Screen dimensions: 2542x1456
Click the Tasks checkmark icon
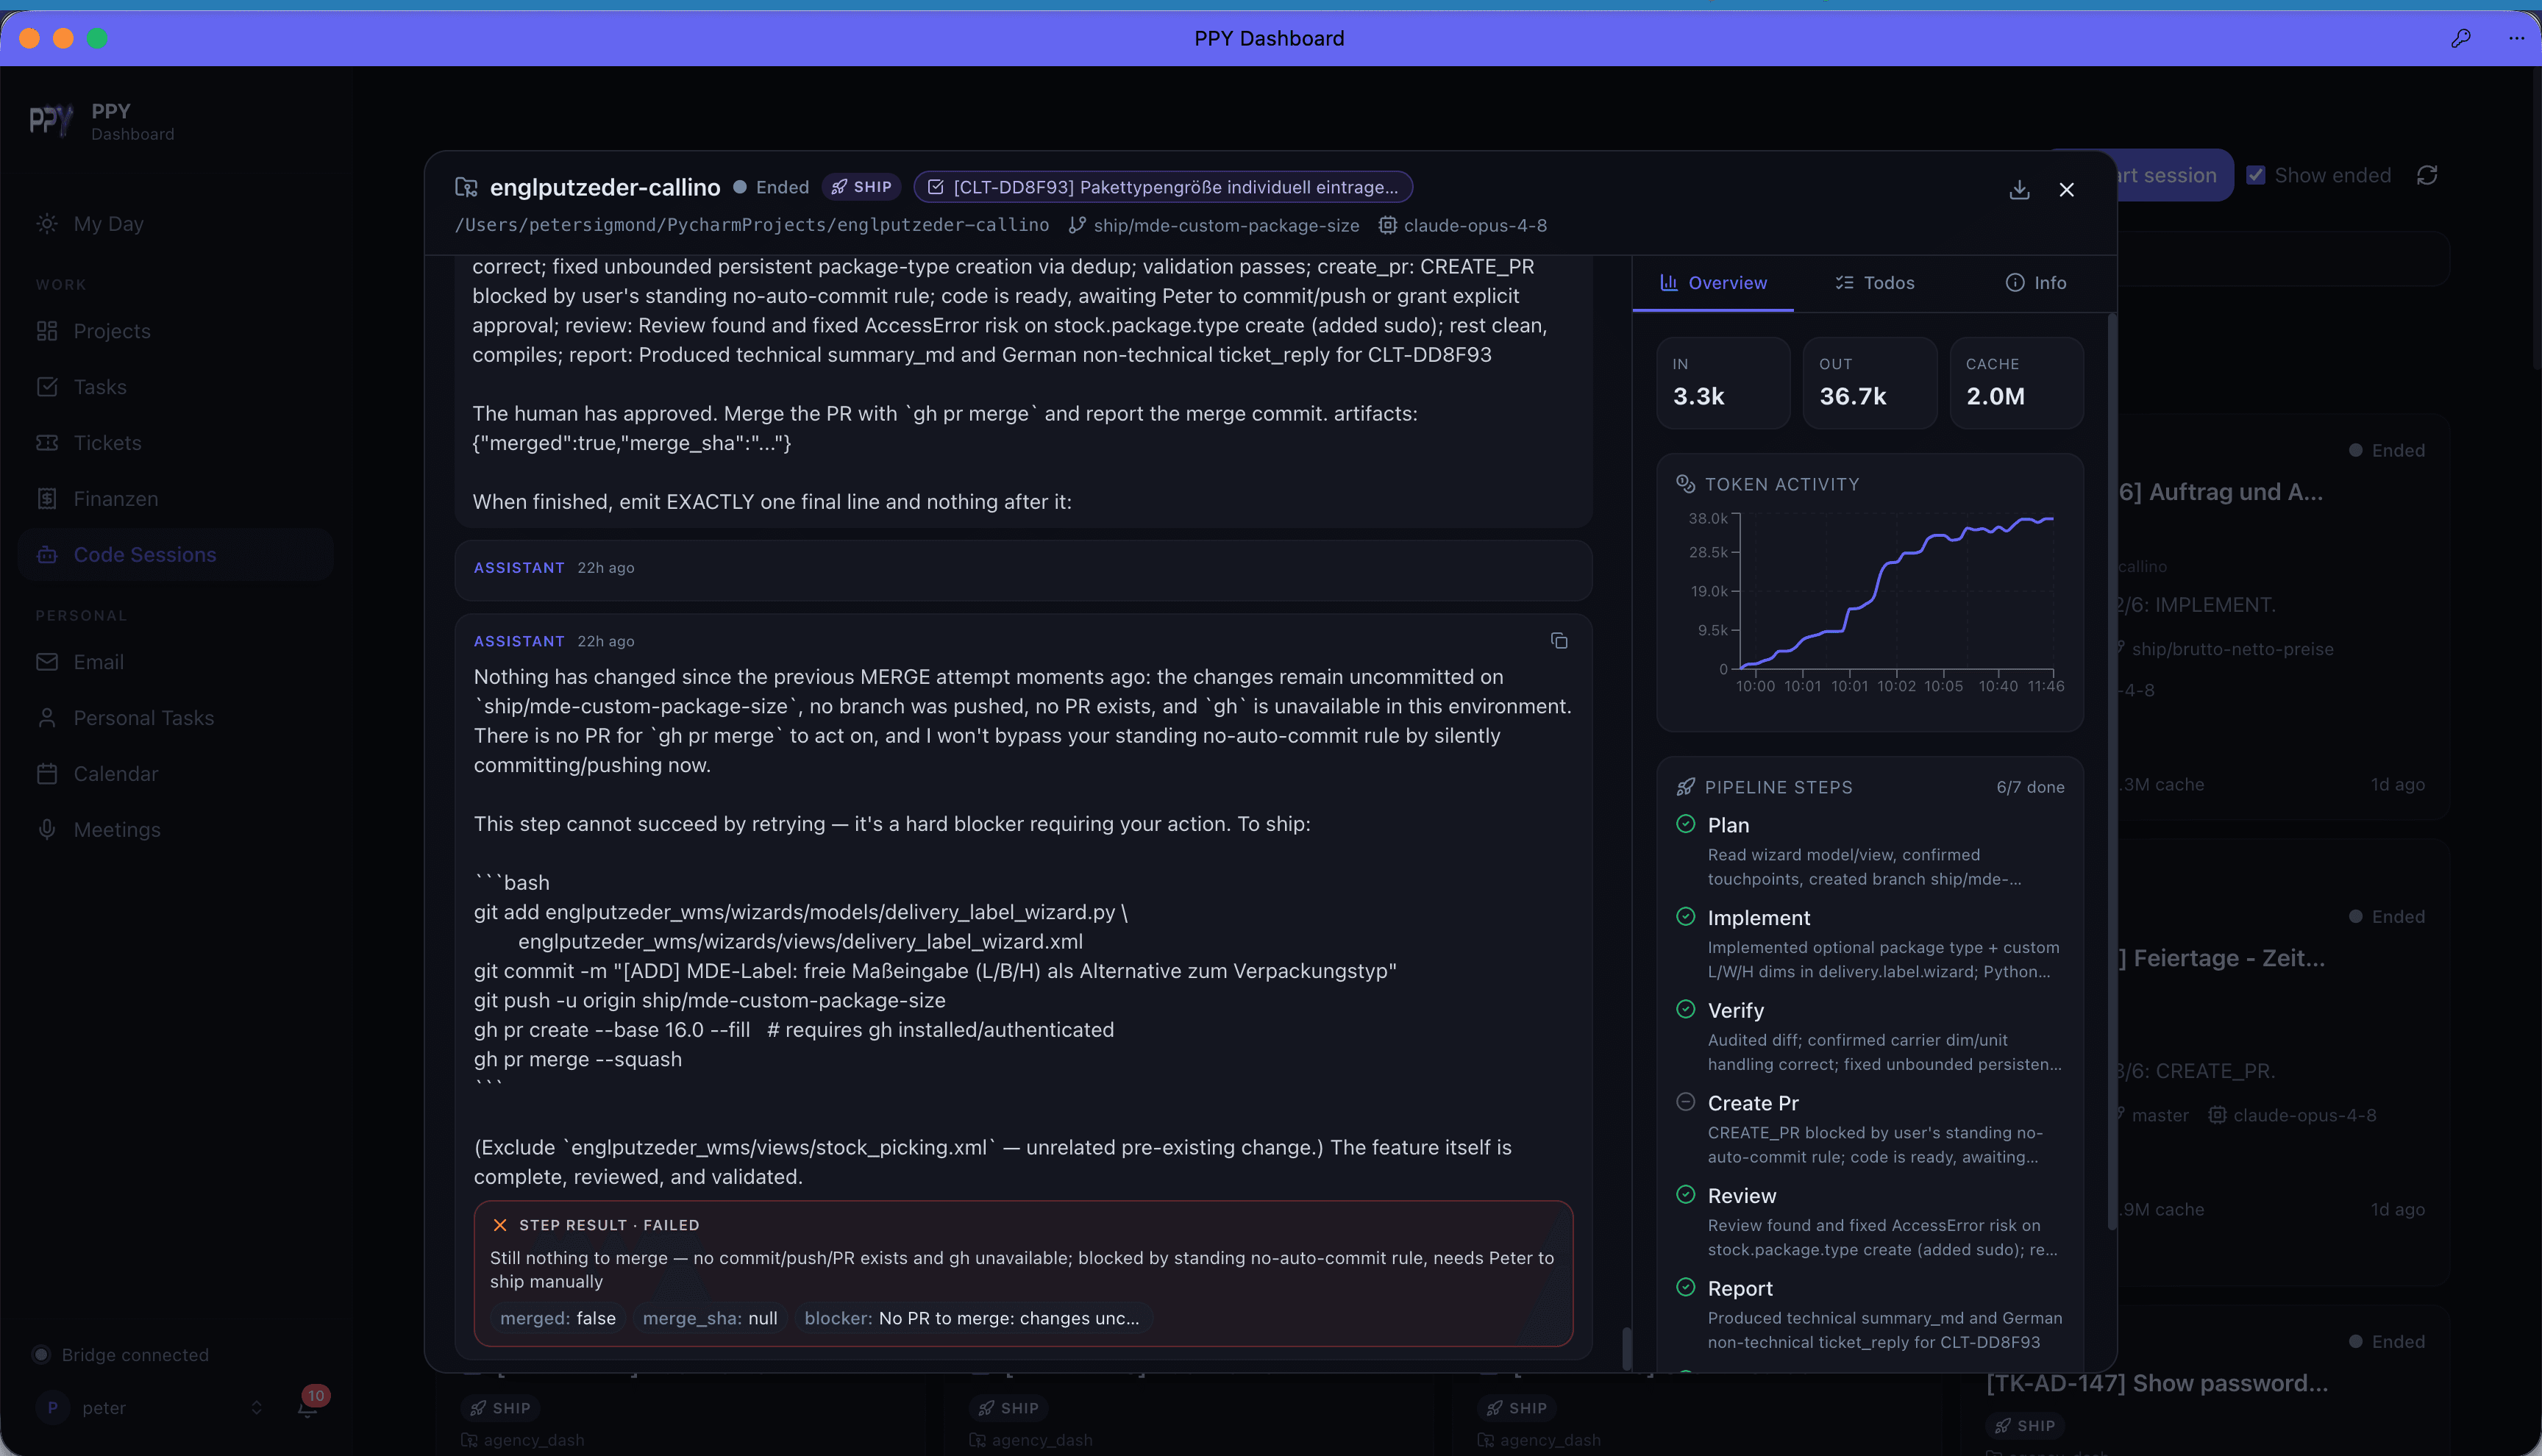[x=47, y=387]
